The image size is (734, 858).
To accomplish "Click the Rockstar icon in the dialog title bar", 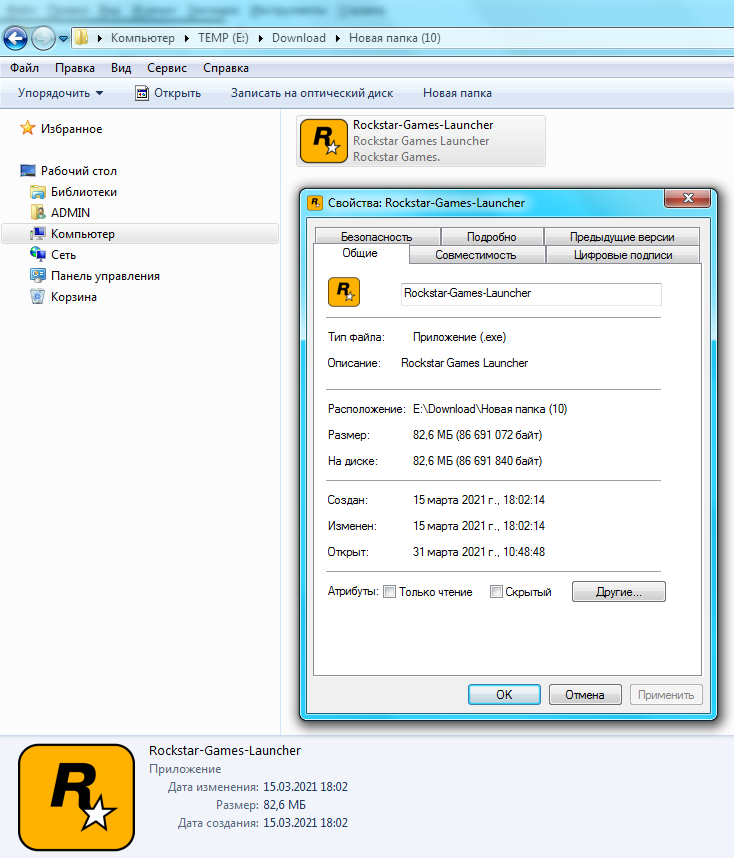I will point(315,203).
